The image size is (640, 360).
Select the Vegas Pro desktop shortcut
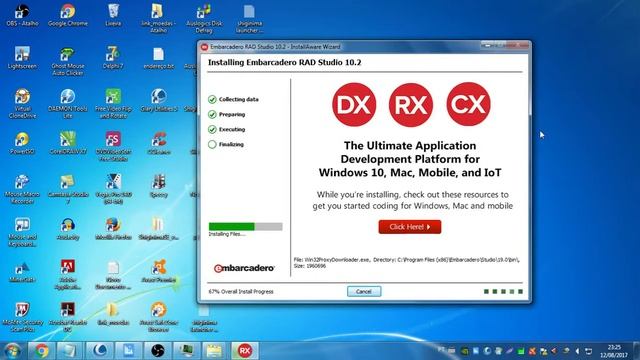[113, 189]
